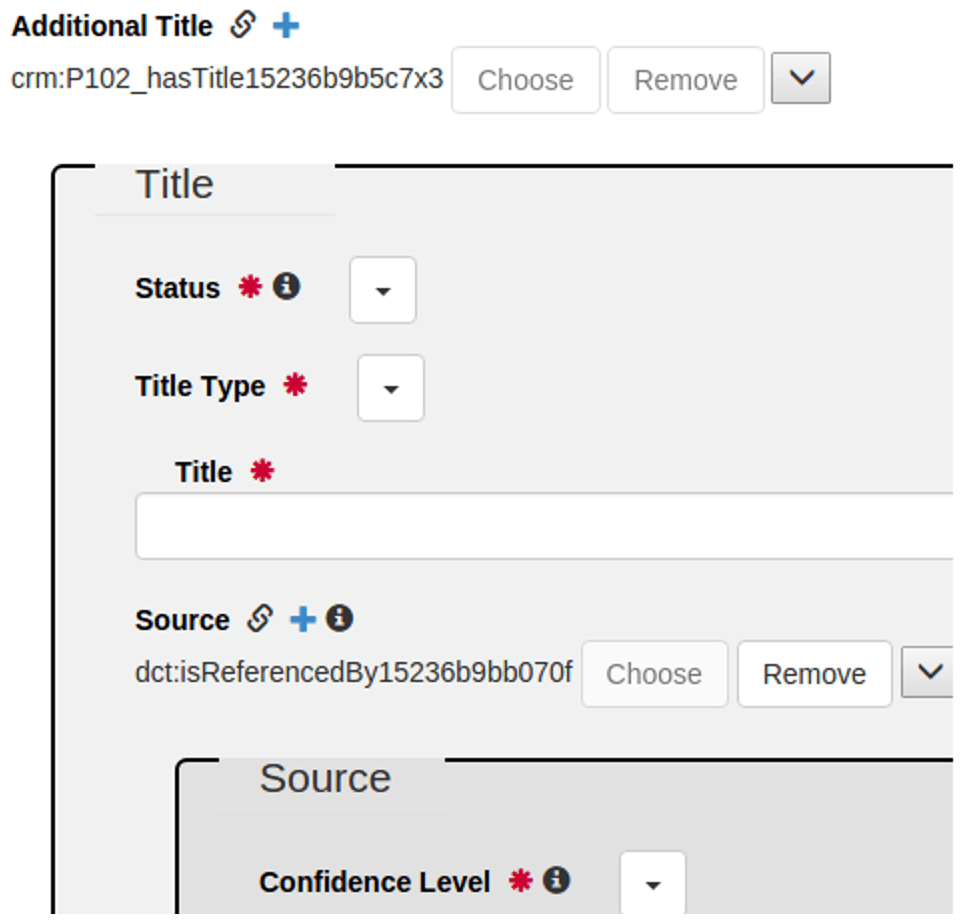This screenshot has width=965, height=923.
Task: Open the Title Type dropdown
Action: click(391, 388)
